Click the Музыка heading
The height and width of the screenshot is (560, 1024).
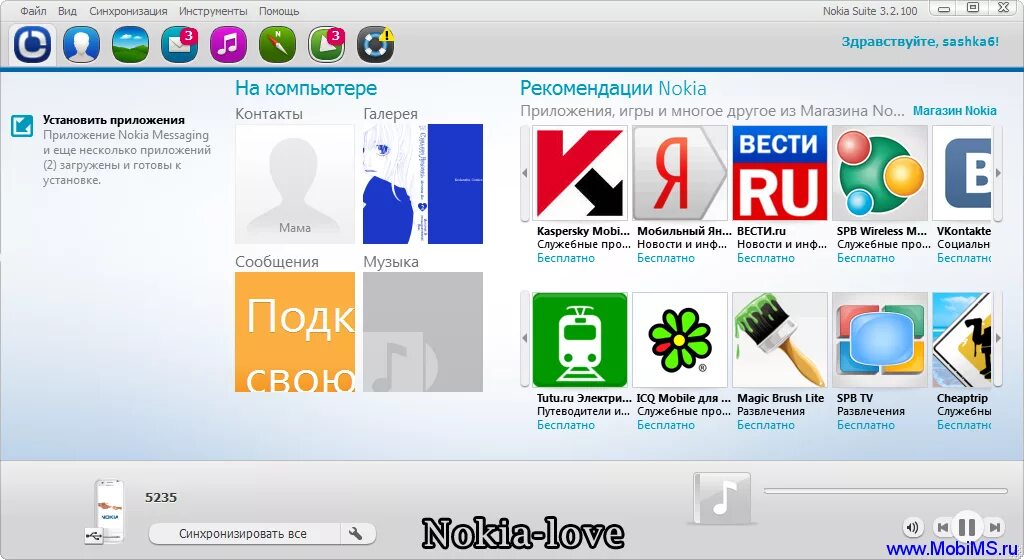pos(391,262)
